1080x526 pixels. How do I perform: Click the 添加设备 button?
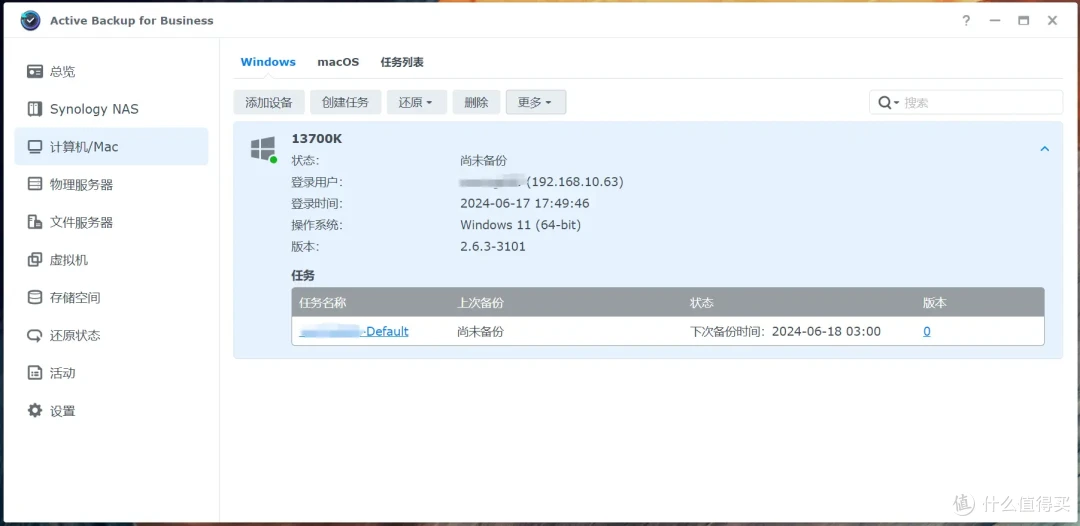[x=269, y=103]
